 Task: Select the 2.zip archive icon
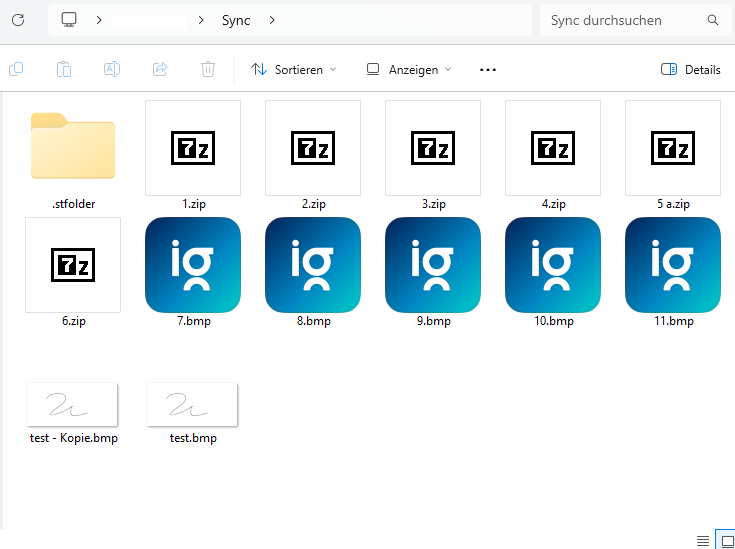click(x=313, y=148)
